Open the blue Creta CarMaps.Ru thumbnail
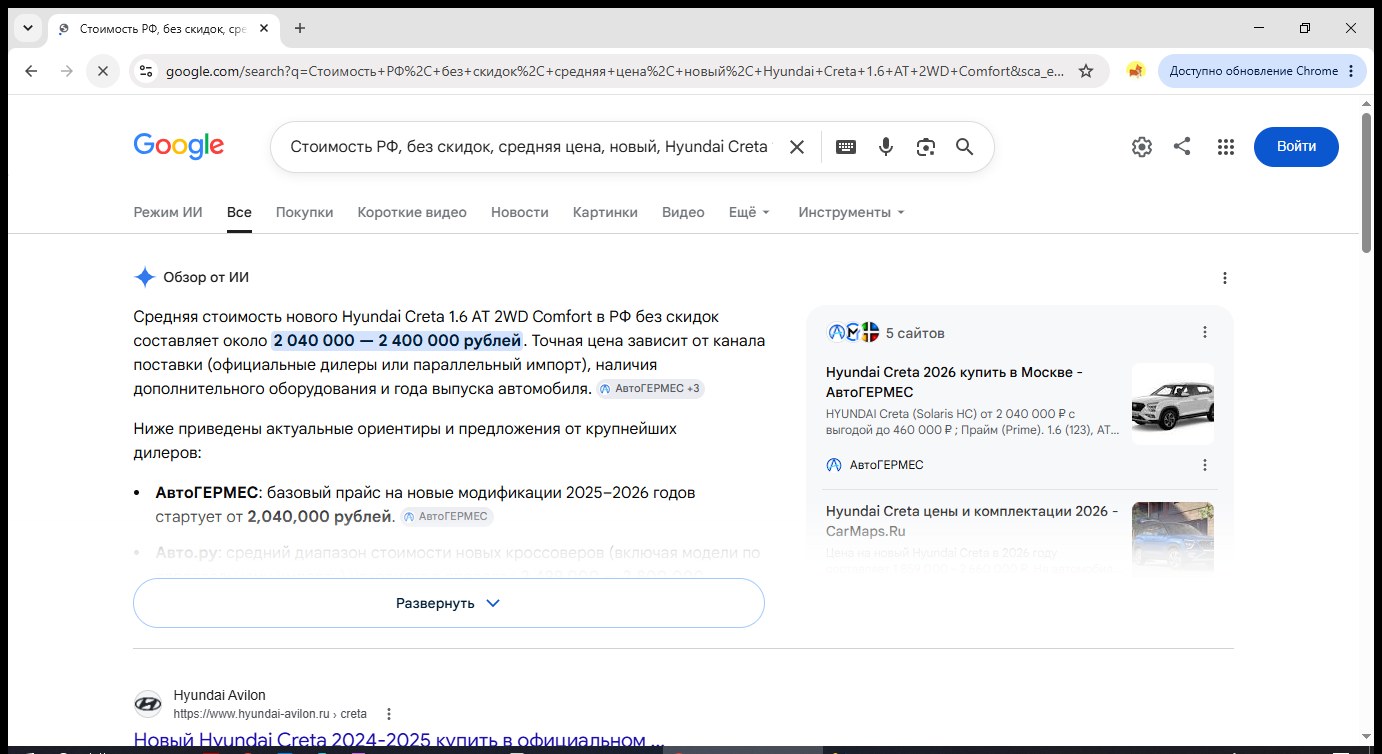 pyautogui.click(x=1173, y=539)
